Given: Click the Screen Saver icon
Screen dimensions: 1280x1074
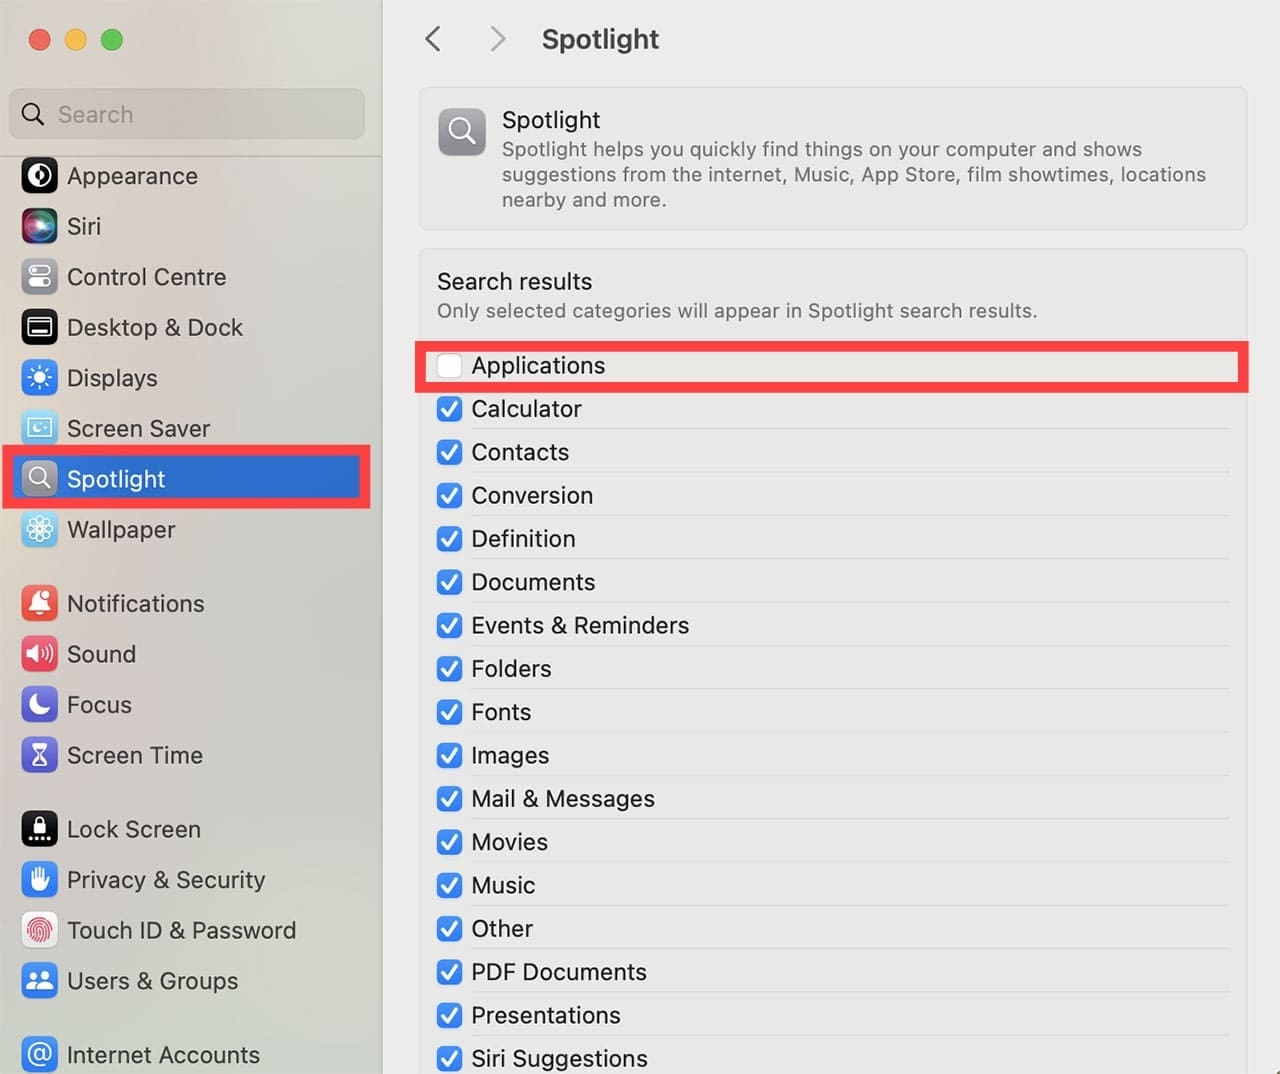Looking at the screenshot, I should [40, 428].
